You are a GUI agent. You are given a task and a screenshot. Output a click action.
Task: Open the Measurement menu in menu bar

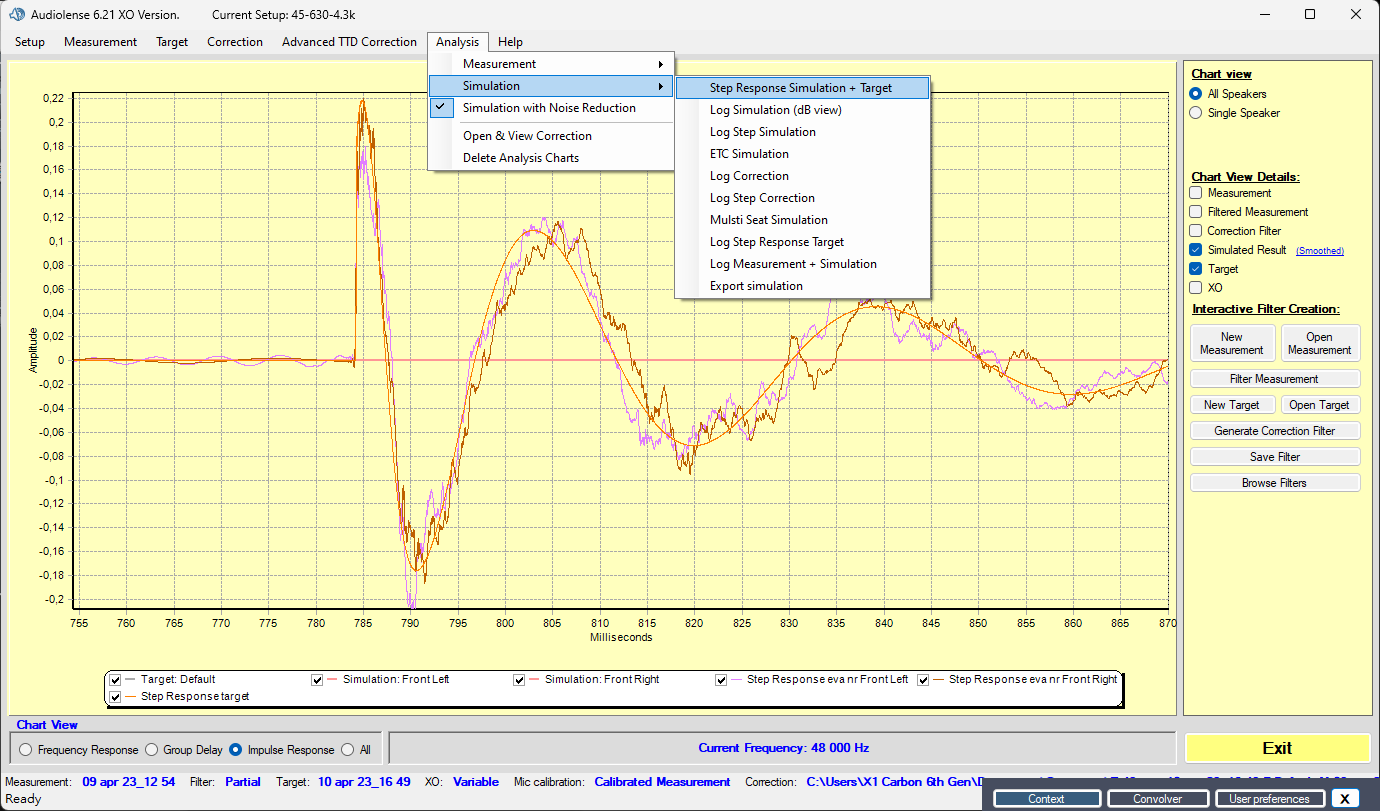(100, 42)
